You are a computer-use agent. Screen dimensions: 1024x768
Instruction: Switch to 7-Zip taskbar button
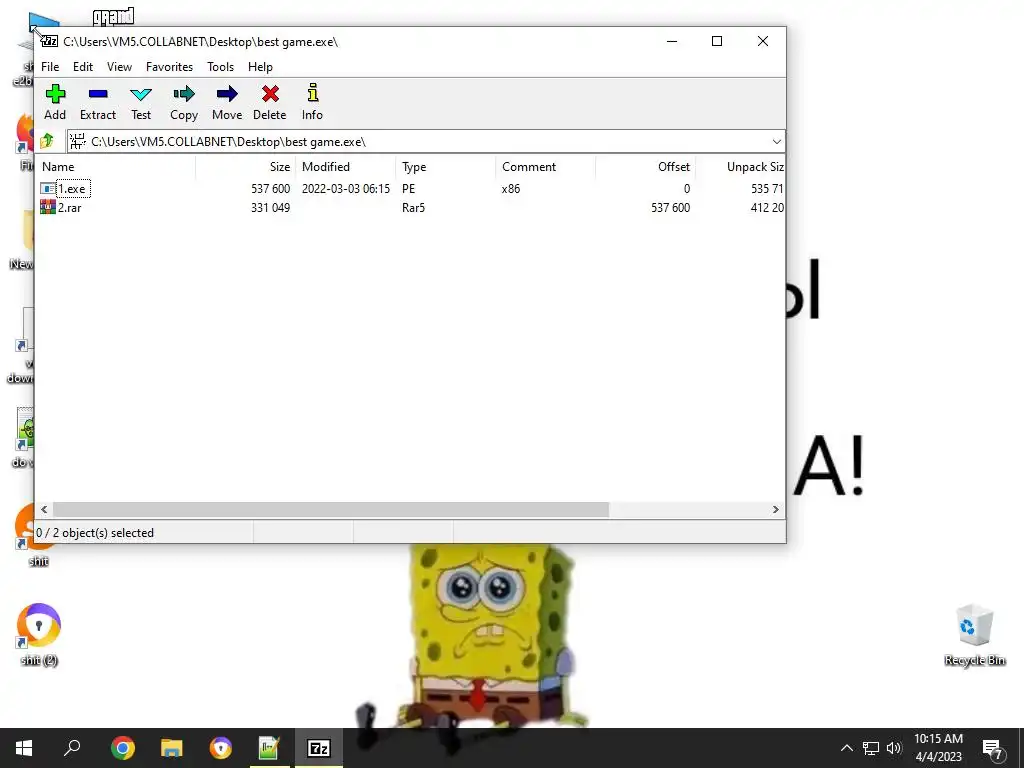(319, 748)
